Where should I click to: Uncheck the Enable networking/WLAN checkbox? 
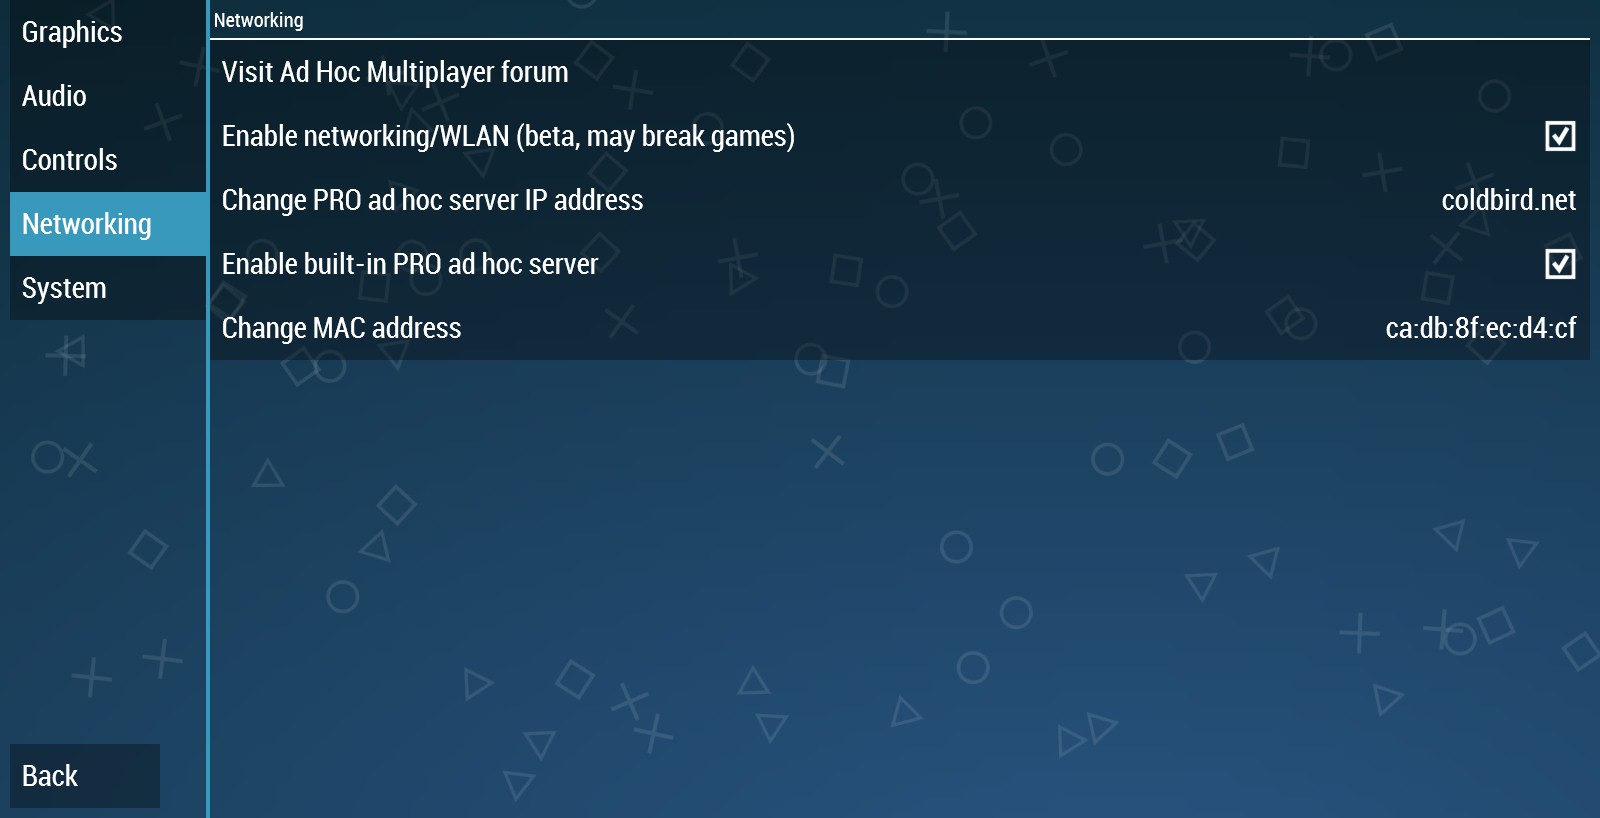[x=1560, y=136]
